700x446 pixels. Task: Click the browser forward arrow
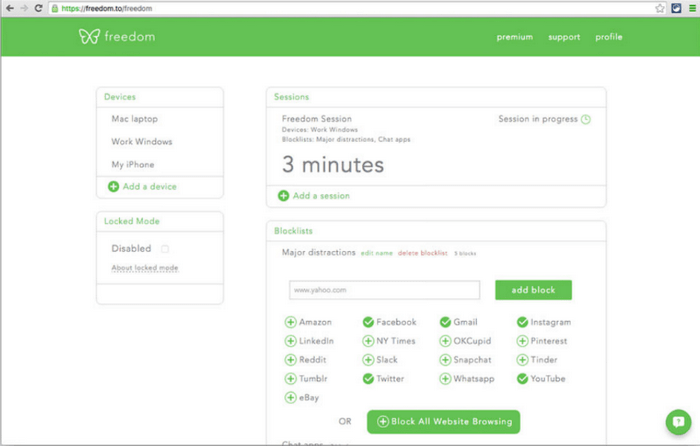click(24, 8)
